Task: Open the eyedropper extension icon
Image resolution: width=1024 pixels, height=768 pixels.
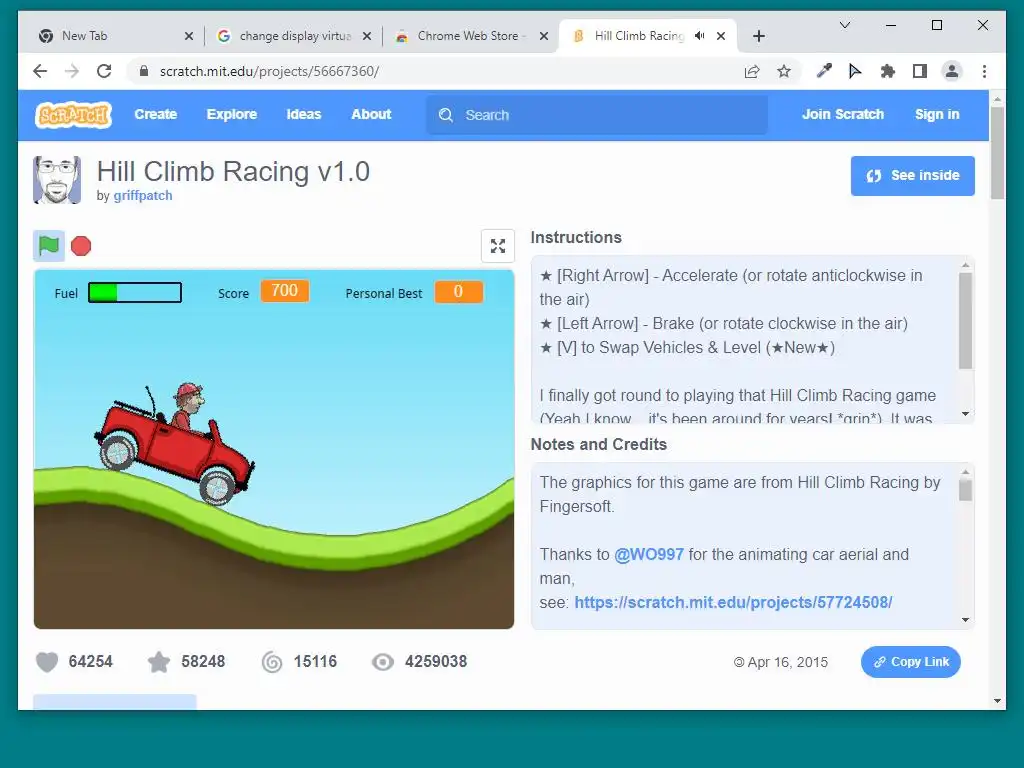Action: click(x=824, y=71)
